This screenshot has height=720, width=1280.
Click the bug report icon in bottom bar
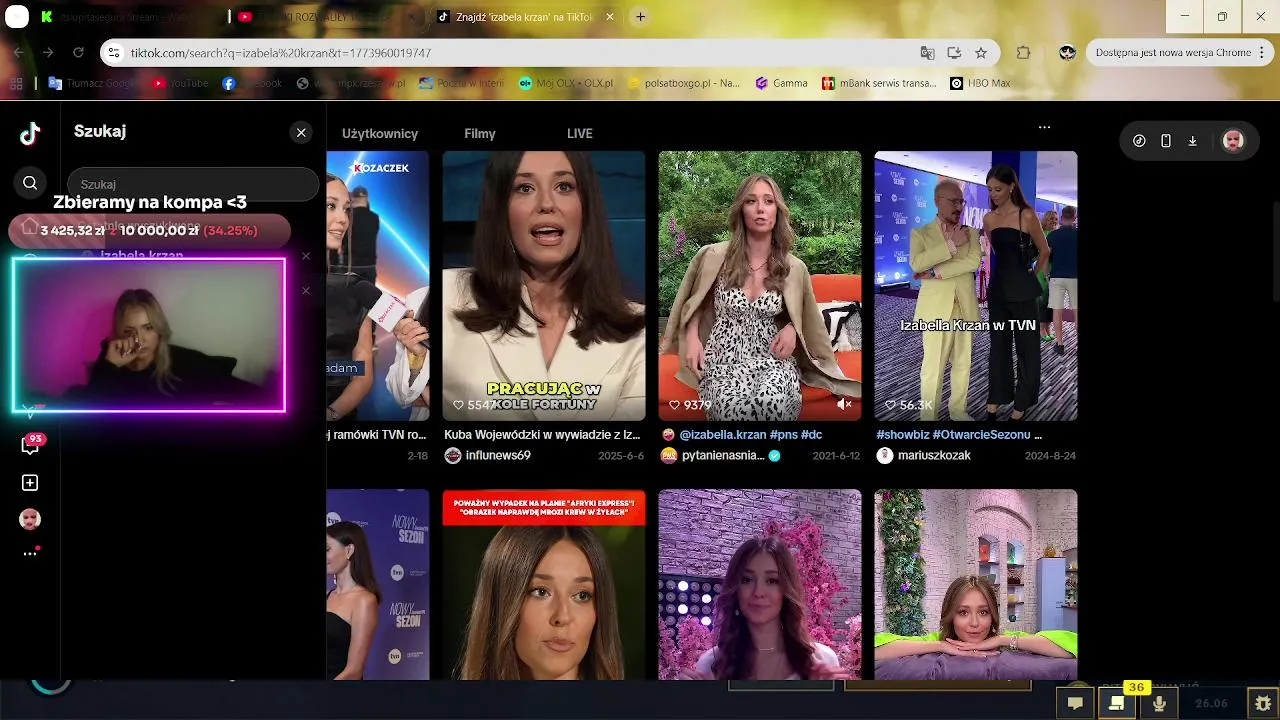click(1263, 704)
